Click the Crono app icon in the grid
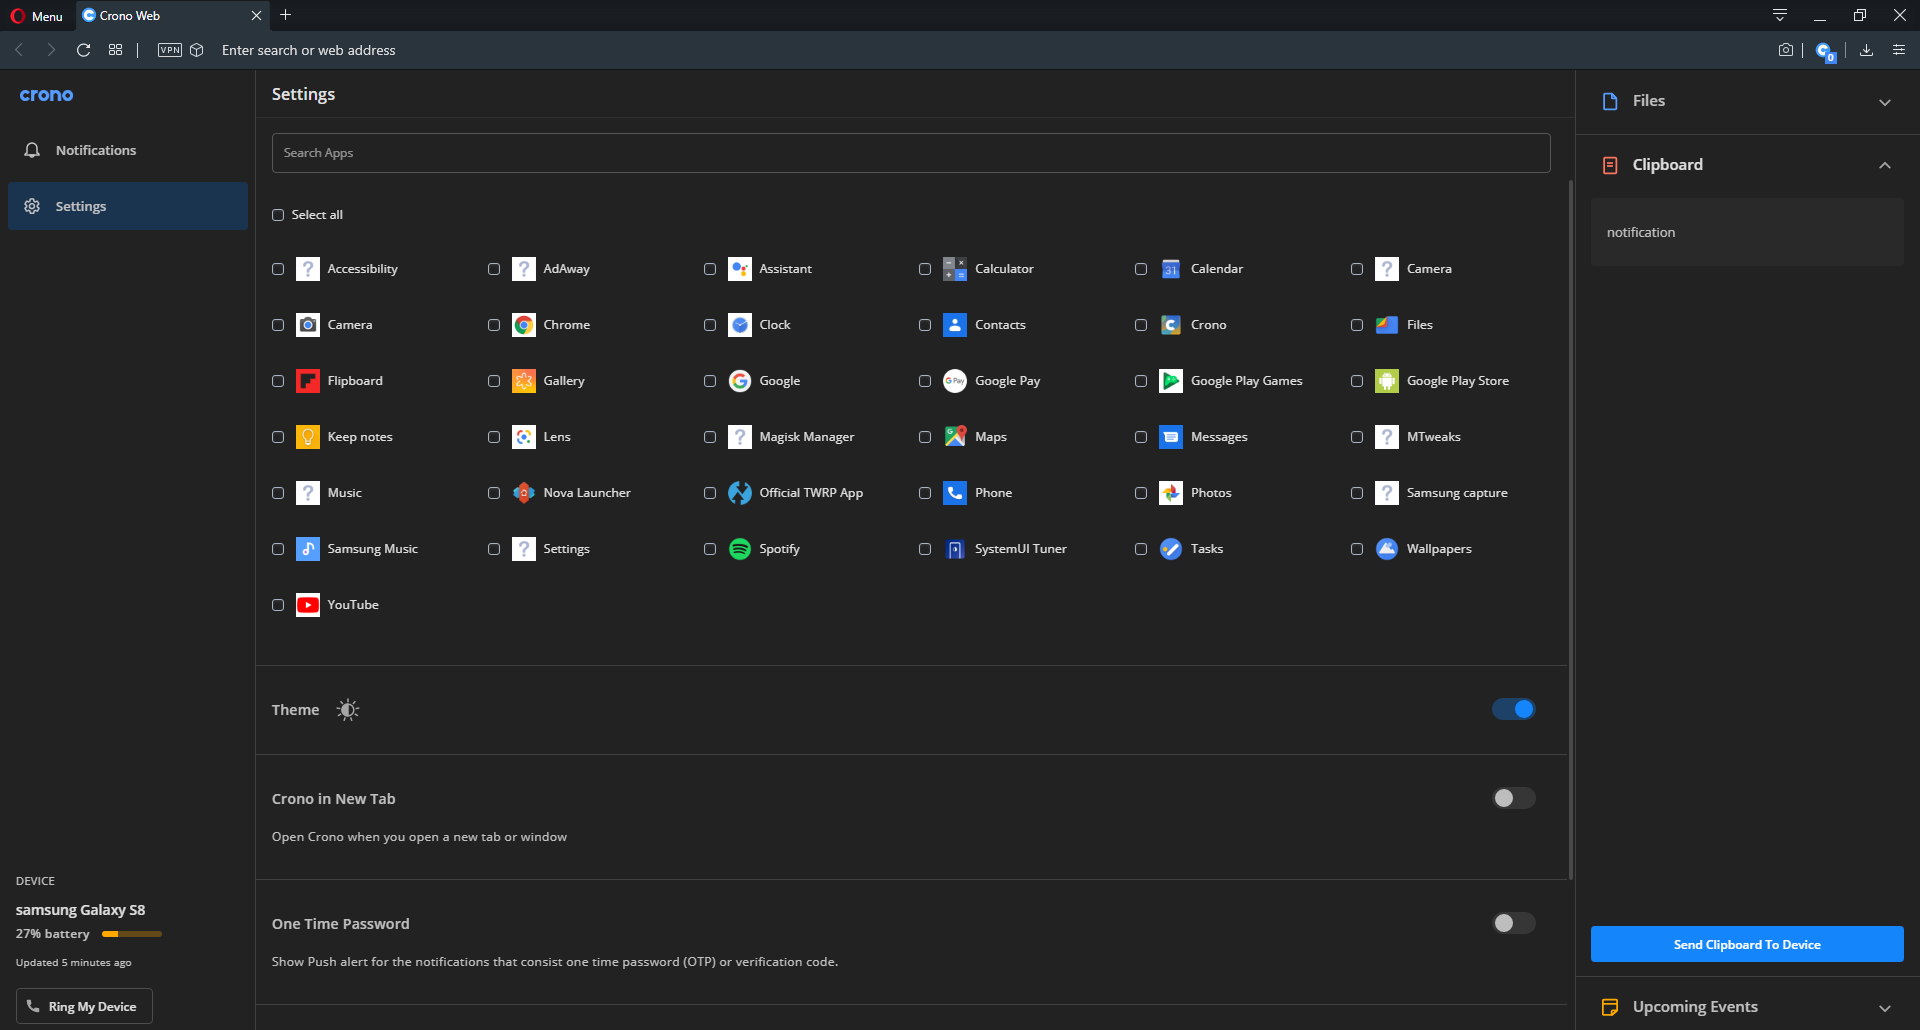 coord(1171,325)
